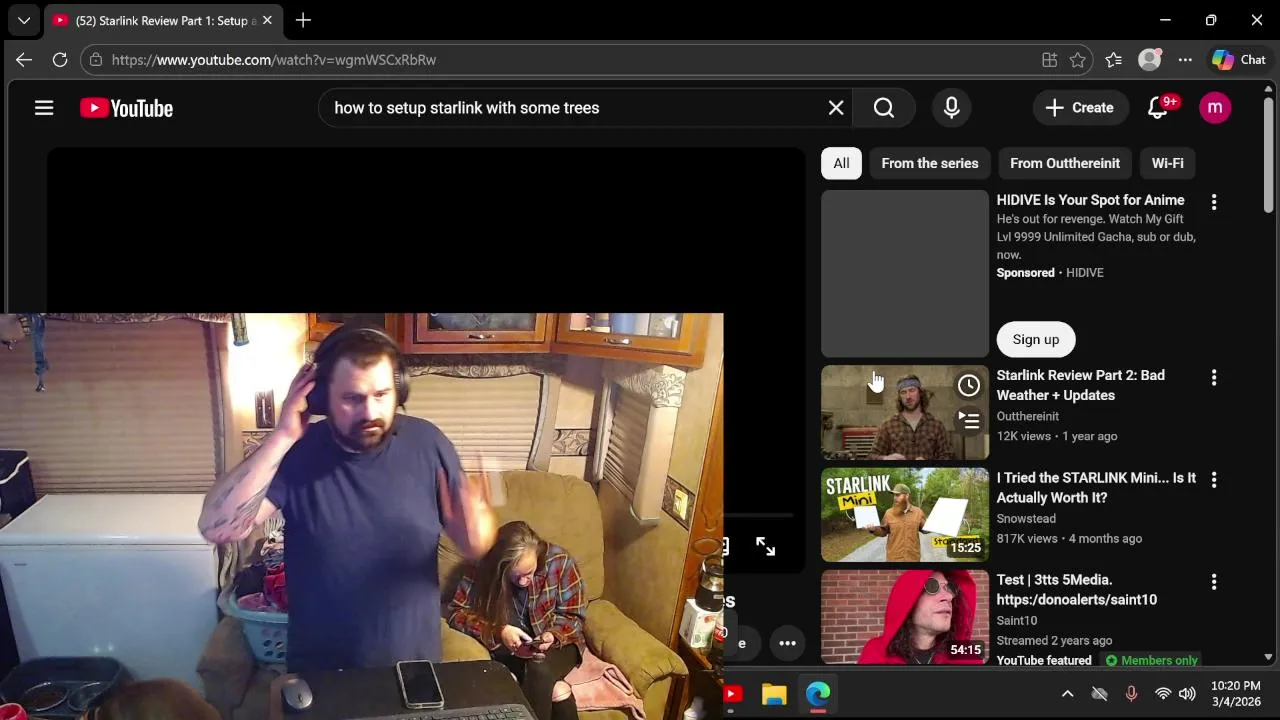Open Copilot Chat sidebar
This screenshot has width=1280, height=720.
[x=1239, y=60]
